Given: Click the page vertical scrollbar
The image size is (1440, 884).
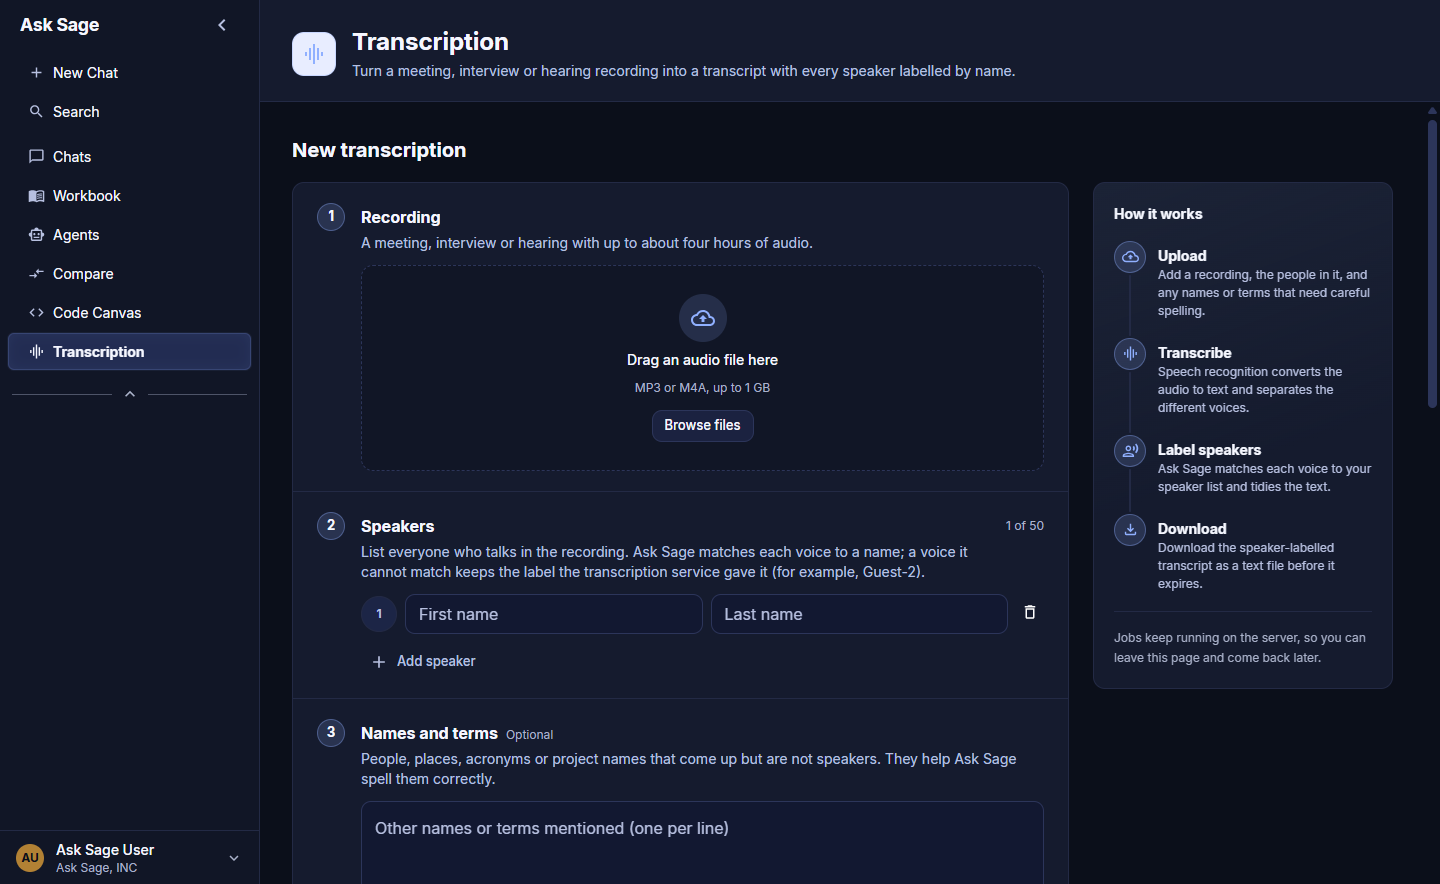Looking at the screenshot, I should (x=1432, y=265).
